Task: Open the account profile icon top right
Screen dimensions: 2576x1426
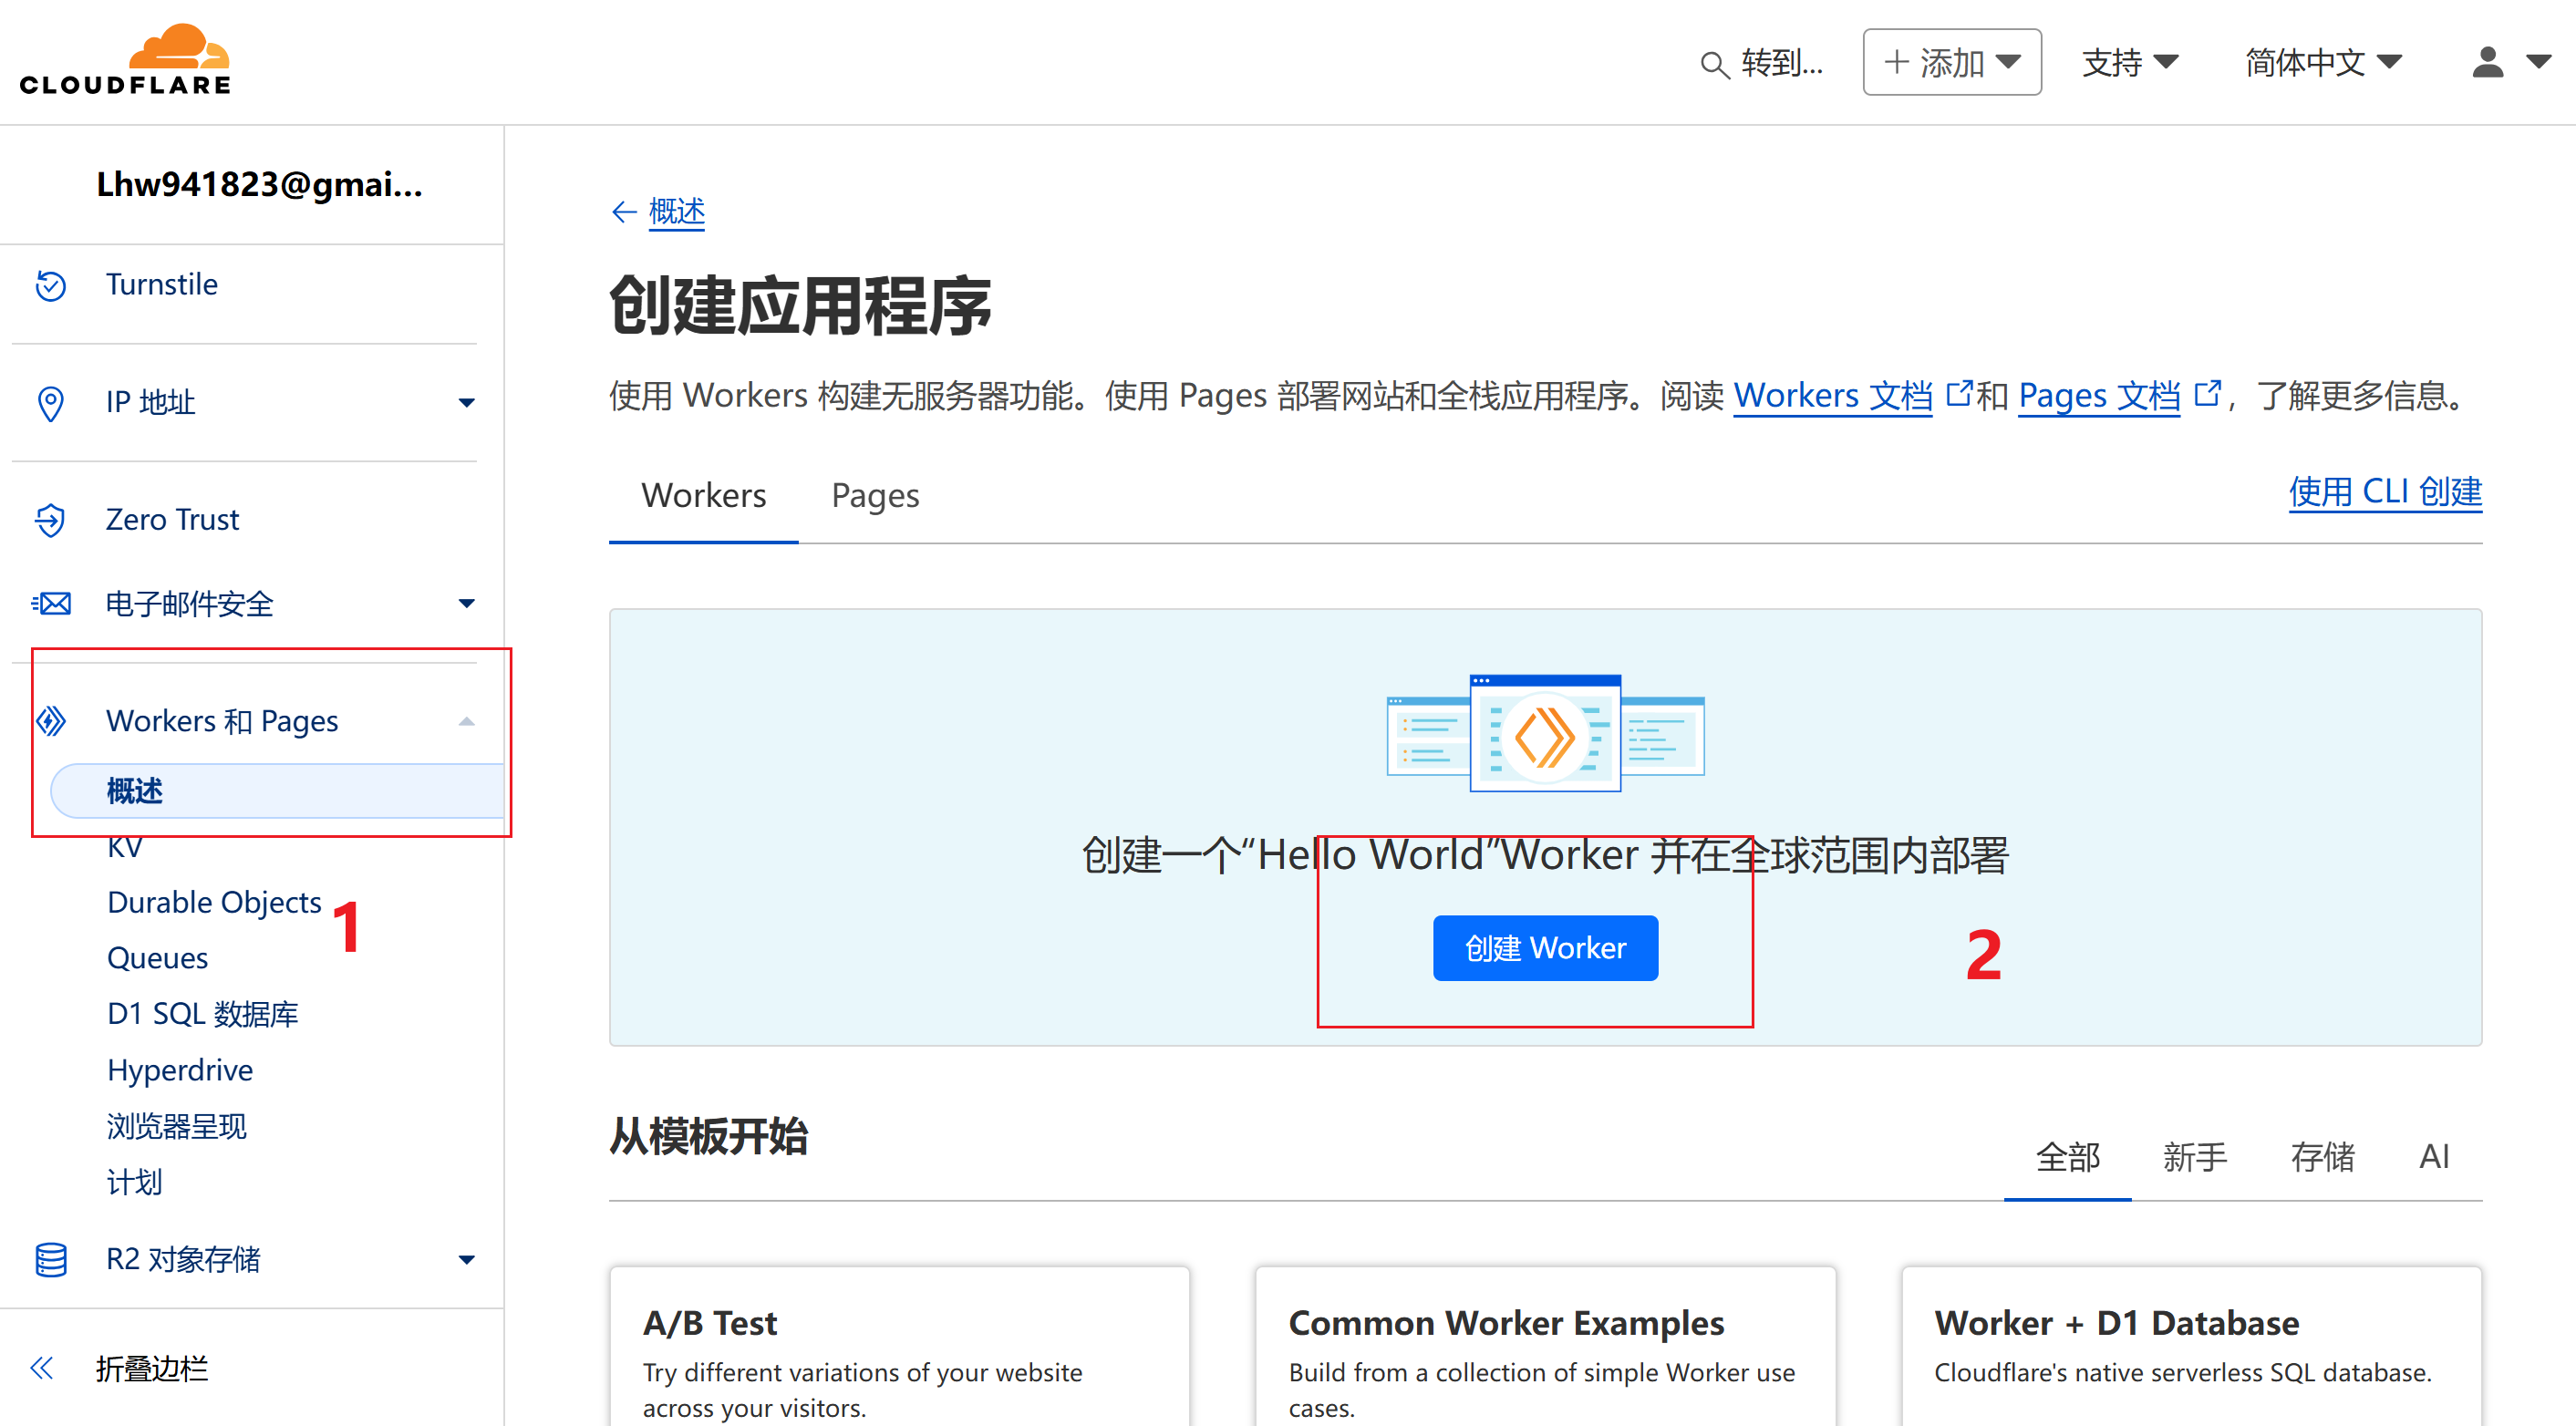Action: [2490, 62]
